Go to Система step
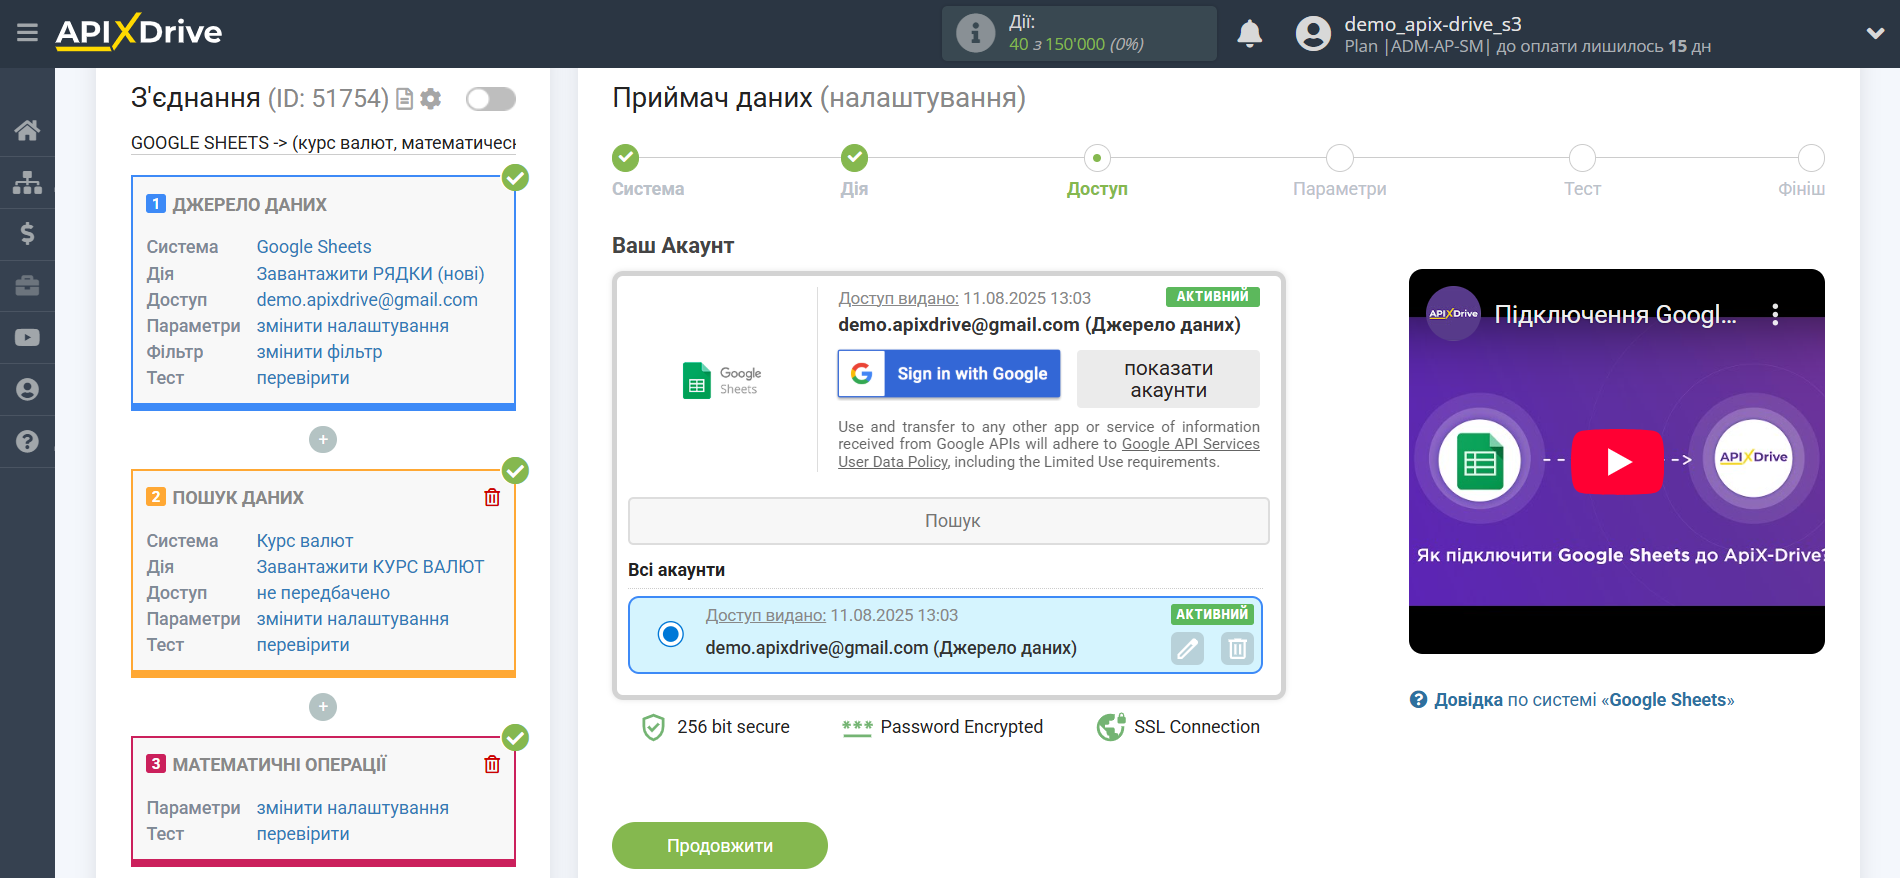 pyautogui.click(x=626, y=158)
